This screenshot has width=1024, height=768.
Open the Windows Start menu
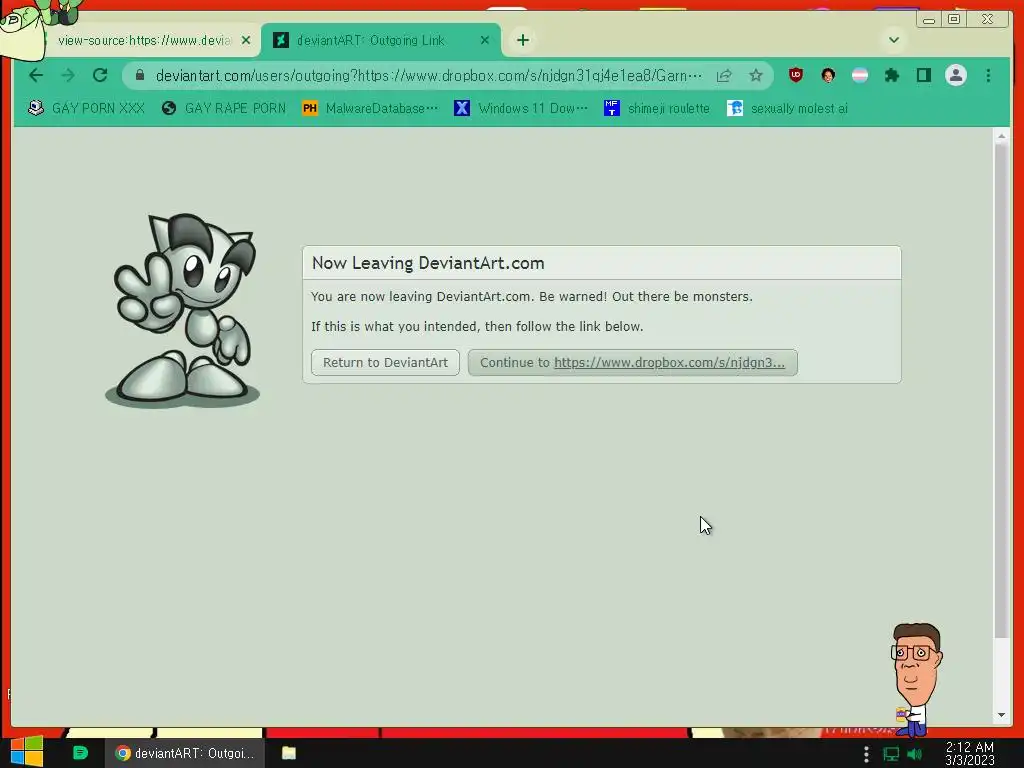[26, 752]
